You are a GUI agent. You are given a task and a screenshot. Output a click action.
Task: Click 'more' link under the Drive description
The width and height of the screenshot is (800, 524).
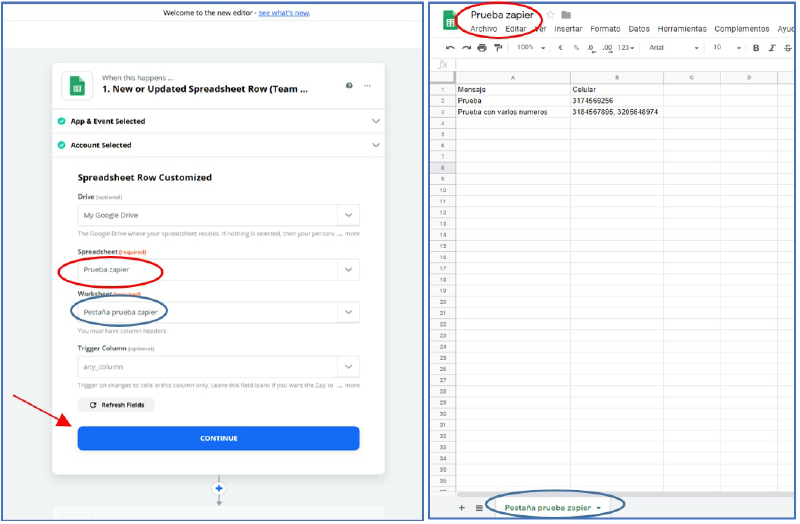352,234
